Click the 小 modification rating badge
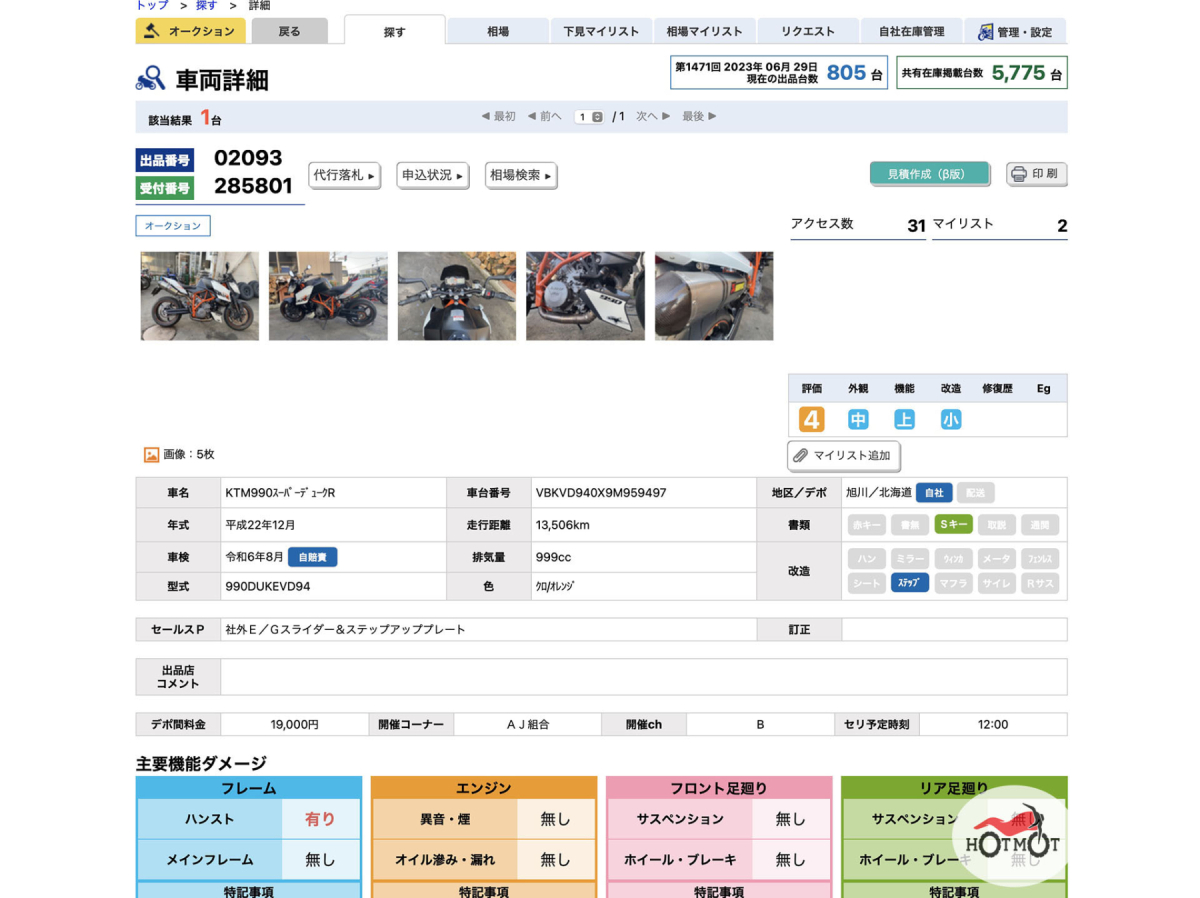This screenshot has height=898, width=1200. [x=951, y=419]
